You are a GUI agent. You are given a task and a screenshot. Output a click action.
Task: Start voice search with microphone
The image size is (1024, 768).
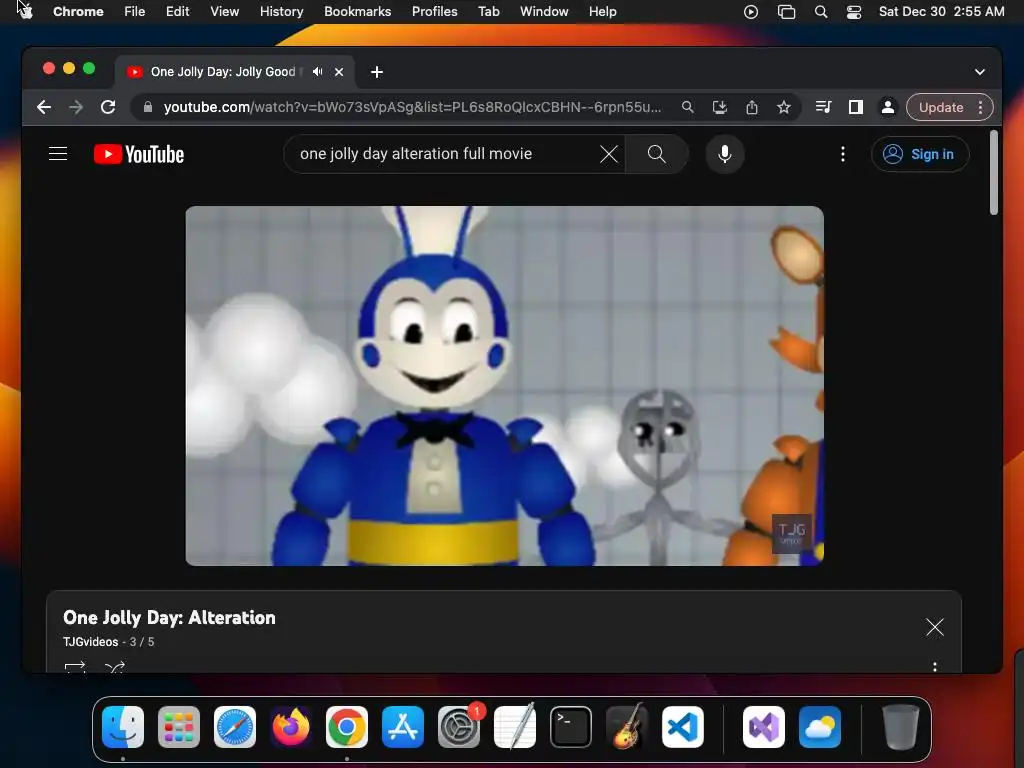coord(724,154)
